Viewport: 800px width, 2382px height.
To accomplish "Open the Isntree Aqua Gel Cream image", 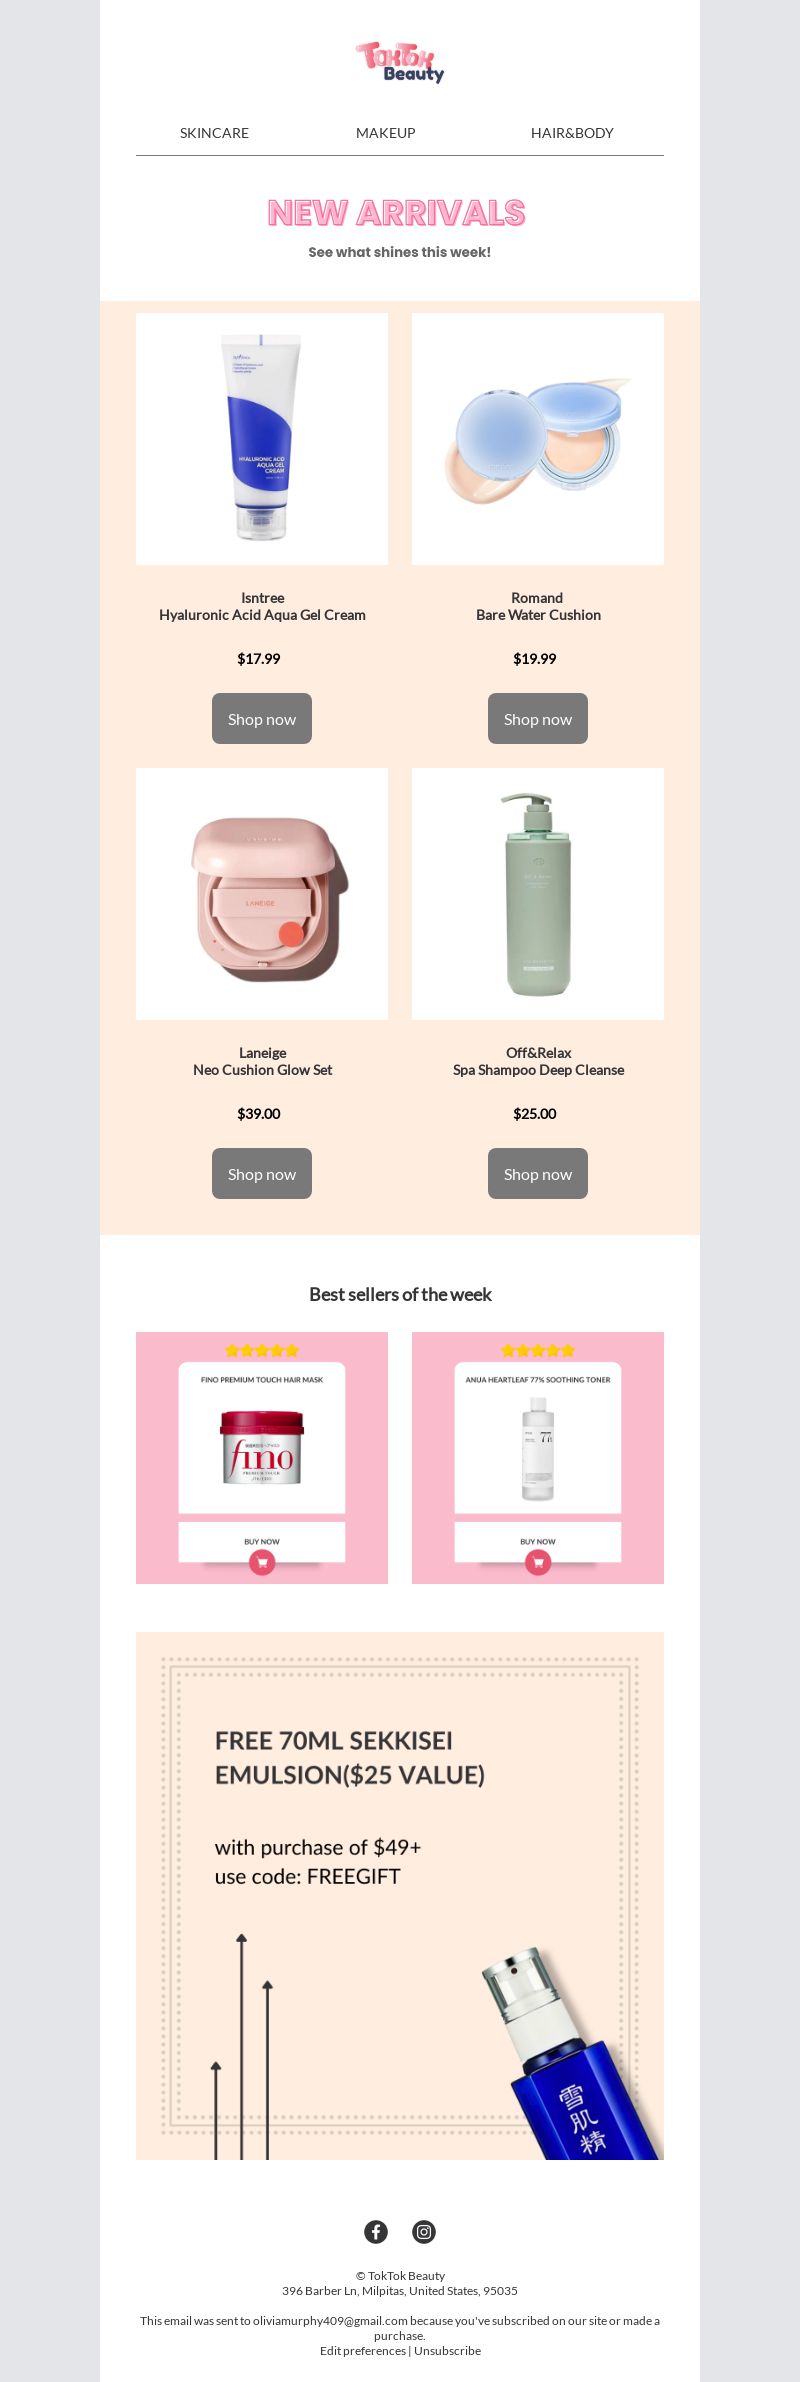I will pos(262,439).
